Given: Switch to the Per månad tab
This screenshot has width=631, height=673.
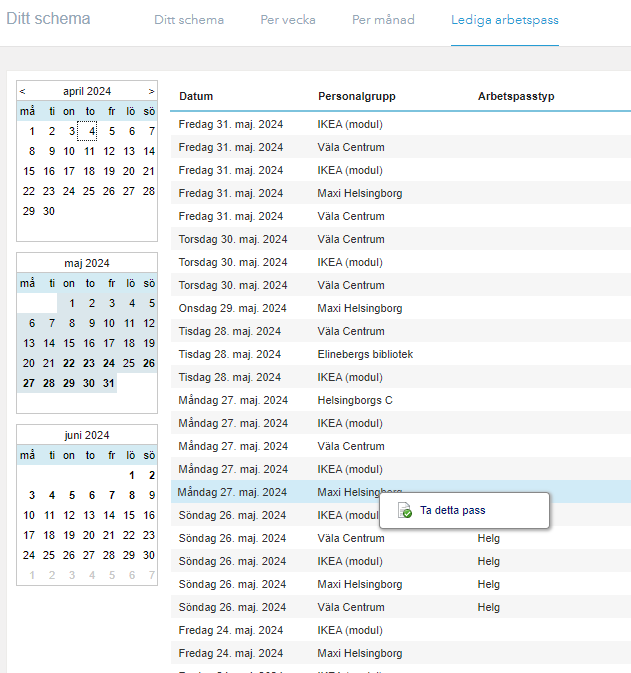Looking at the screenshot, I should pos(383,20).
